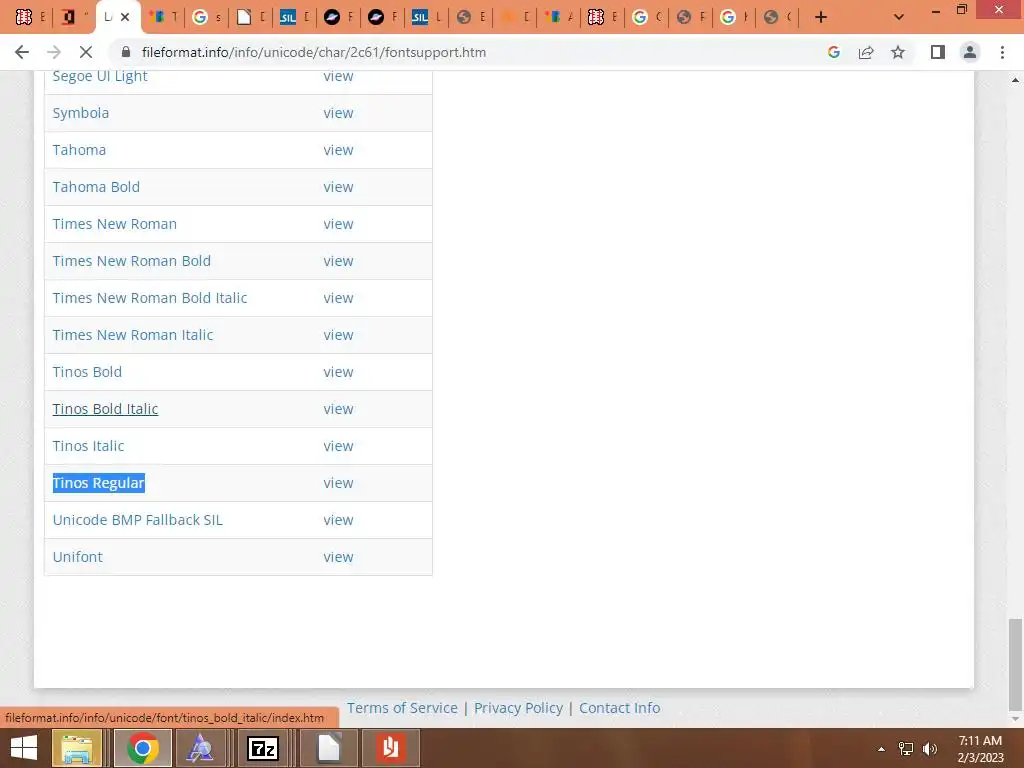Switch to the orange icon tab
The height and width of the screenshot is (768, 1024).
[515, 17]
